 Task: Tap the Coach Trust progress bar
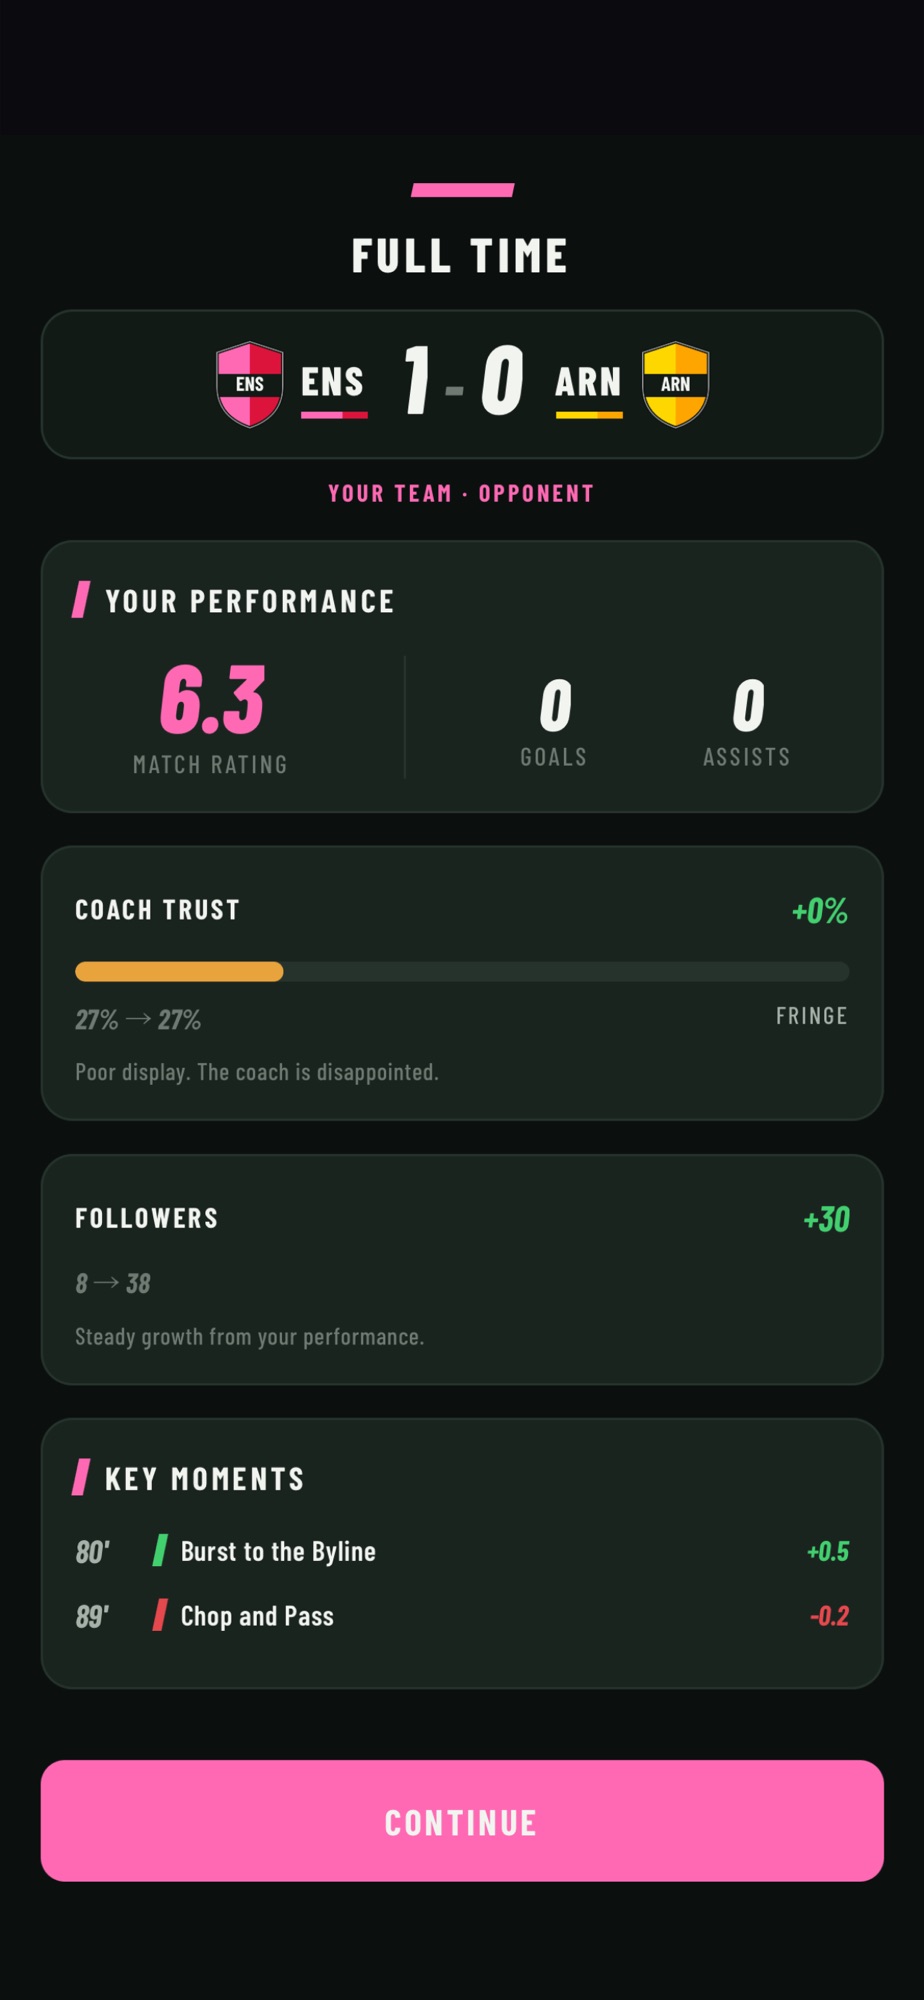coord(462,971)
